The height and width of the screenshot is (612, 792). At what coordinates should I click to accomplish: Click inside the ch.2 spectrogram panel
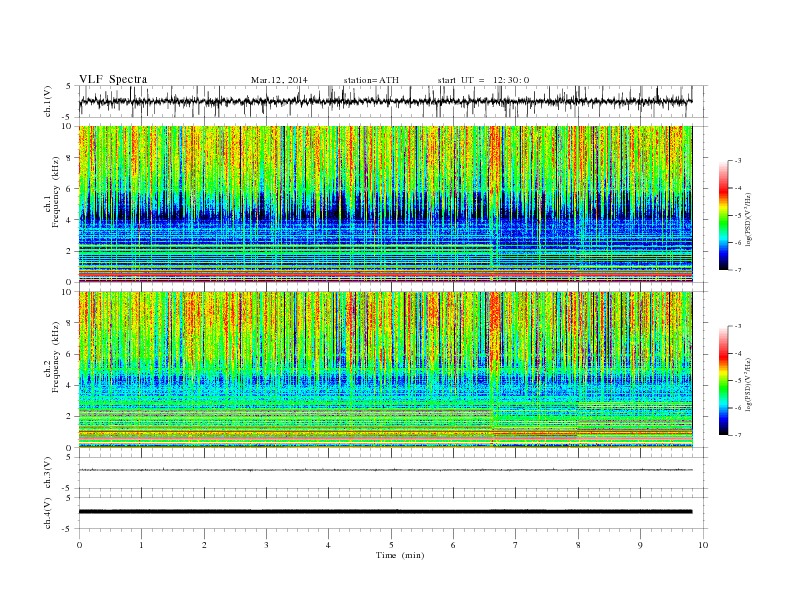pyautogui.click(x=385, y=369)
